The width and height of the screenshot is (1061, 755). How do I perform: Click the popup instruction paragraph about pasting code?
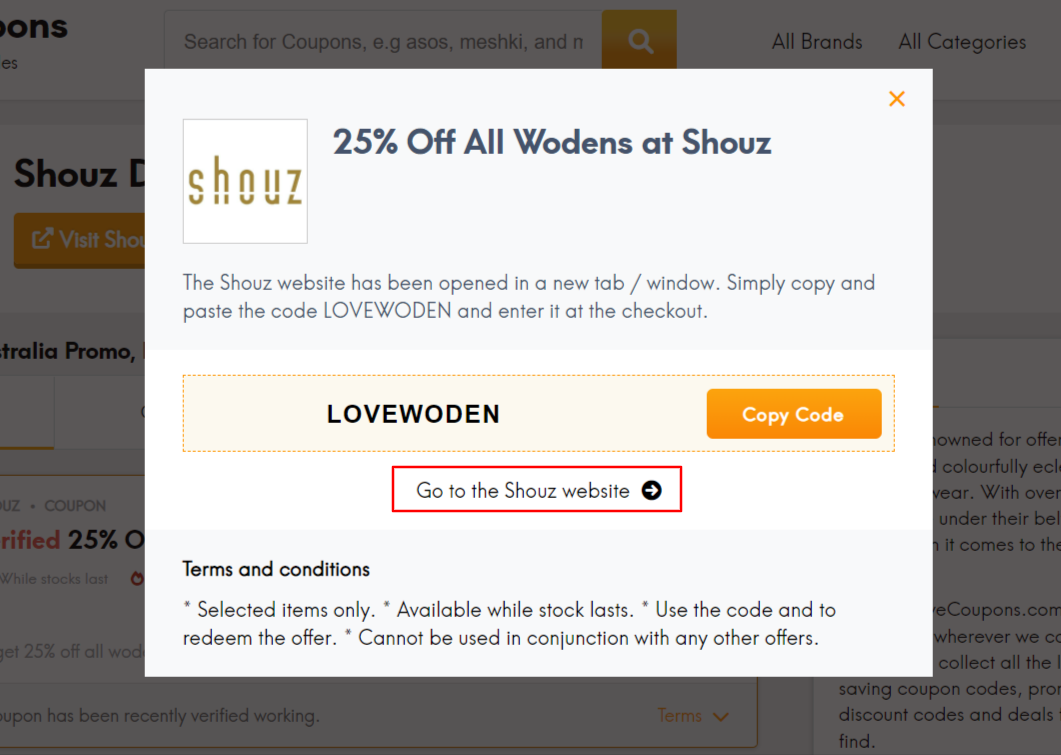tap(529, 296)
